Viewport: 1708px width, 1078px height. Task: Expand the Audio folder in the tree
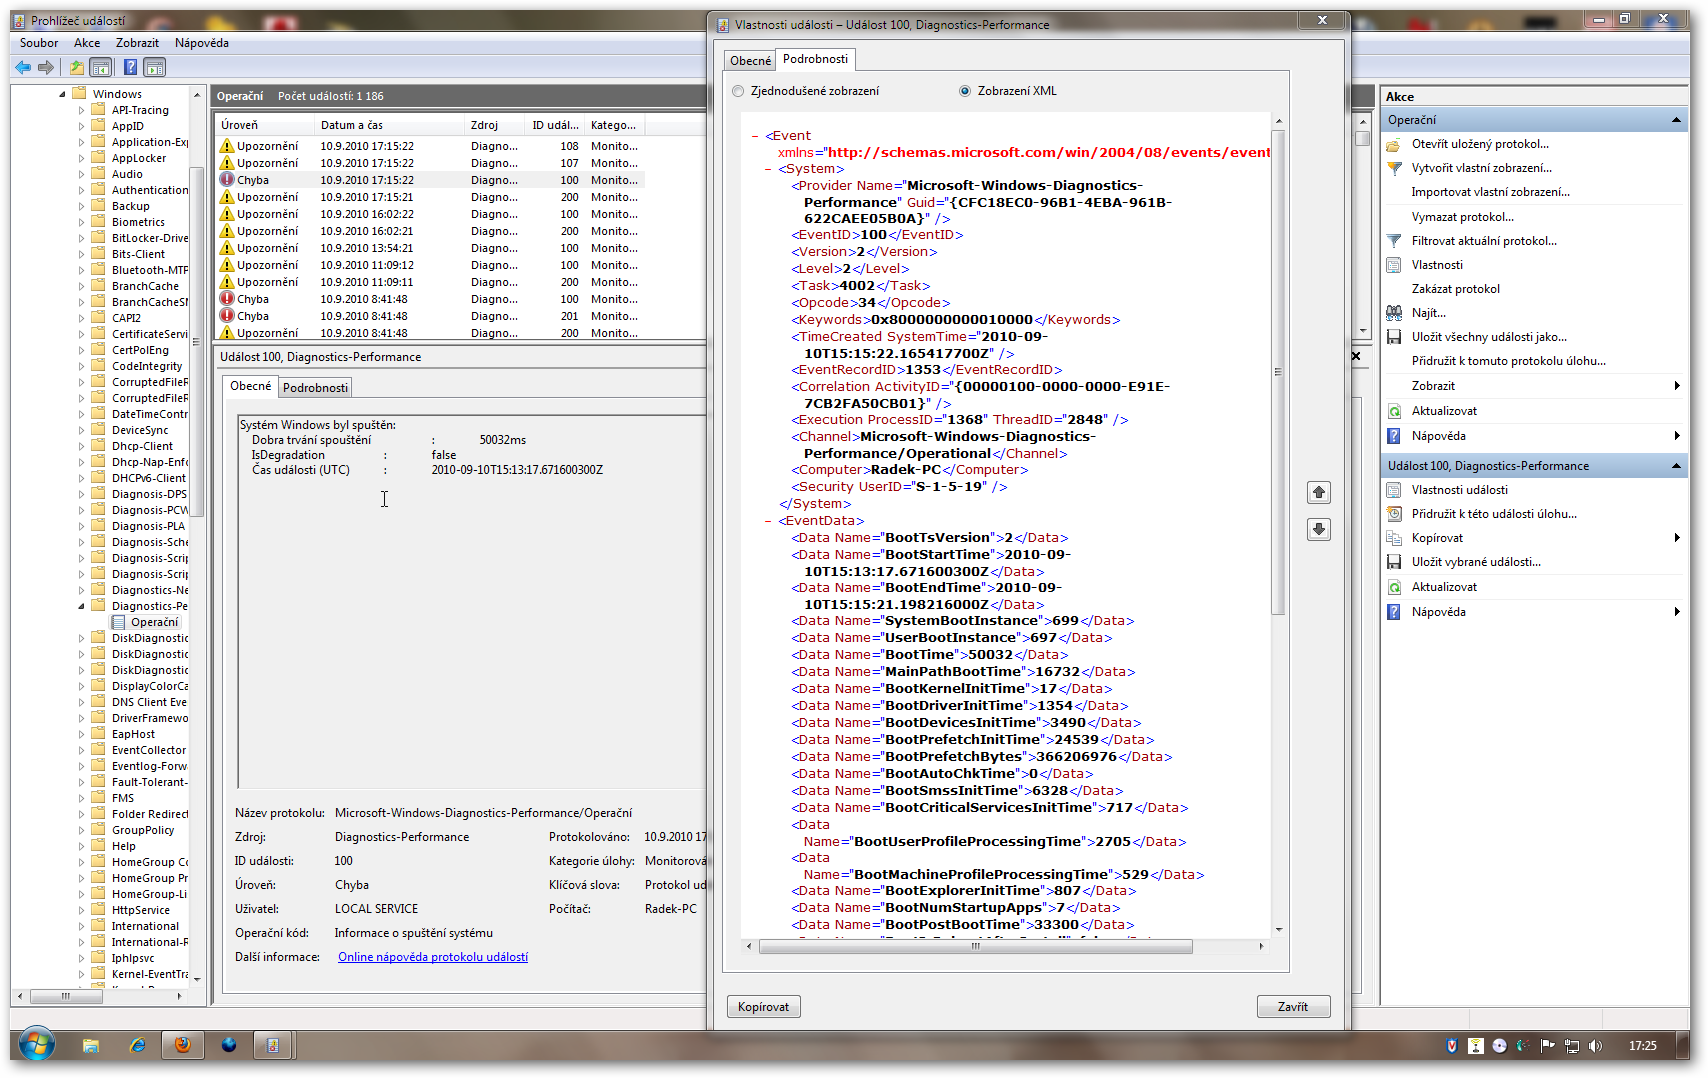[x=82, y=174]
